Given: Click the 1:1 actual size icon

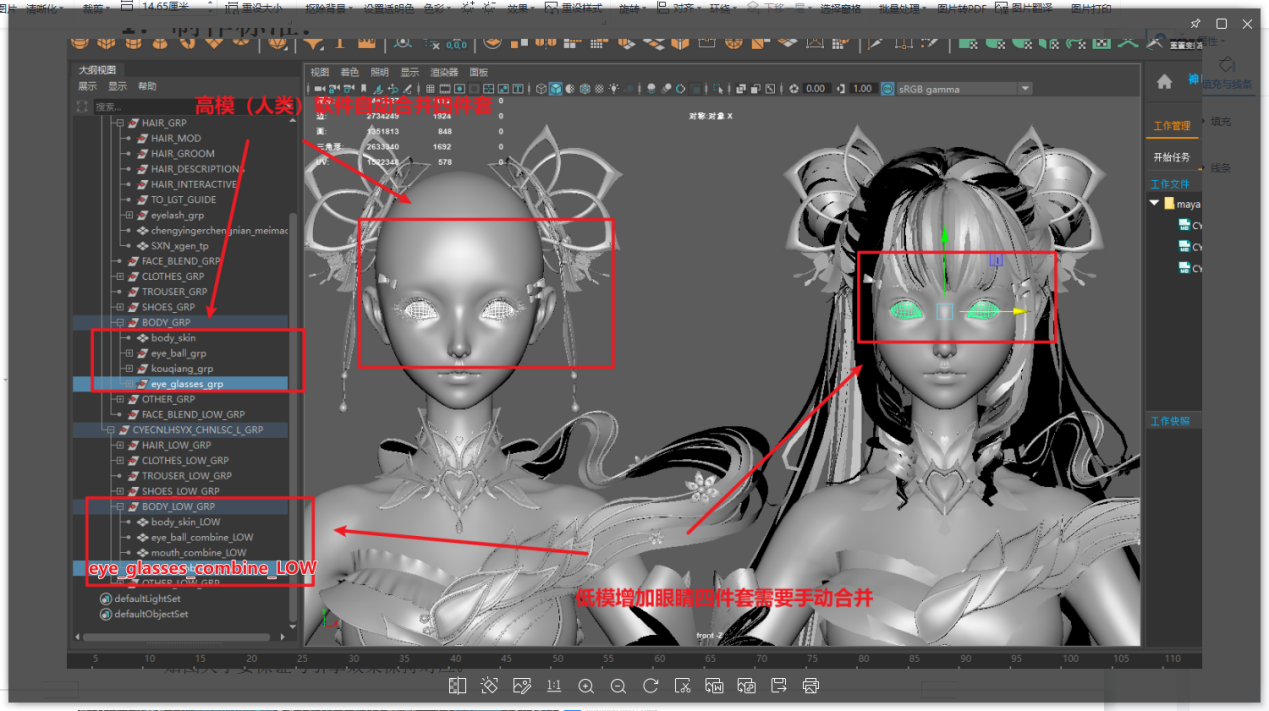Looking at the screenshot, I should coord(553,686).
